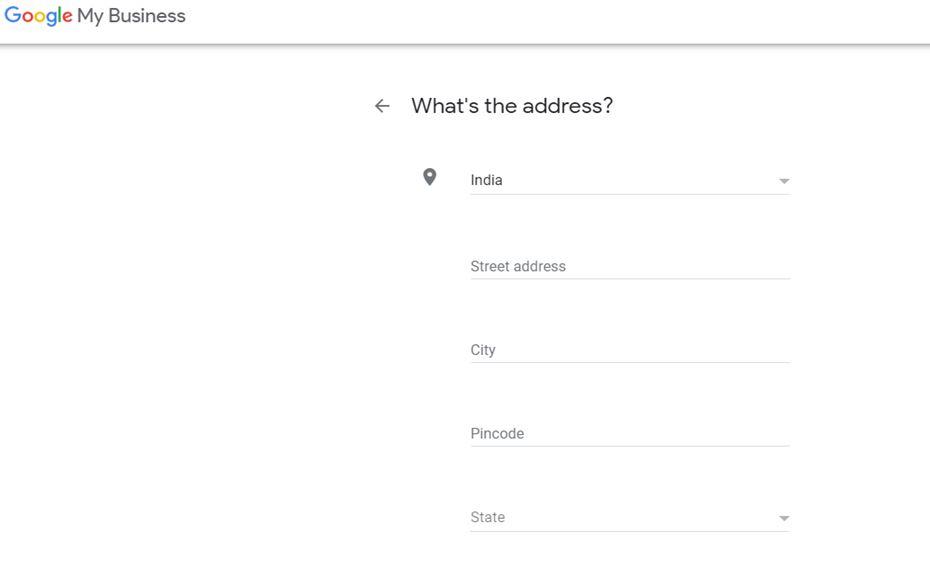Expand the State dropdown arrow
The width and height of the screenshot is (930, 564).
[x=784, y=518]
